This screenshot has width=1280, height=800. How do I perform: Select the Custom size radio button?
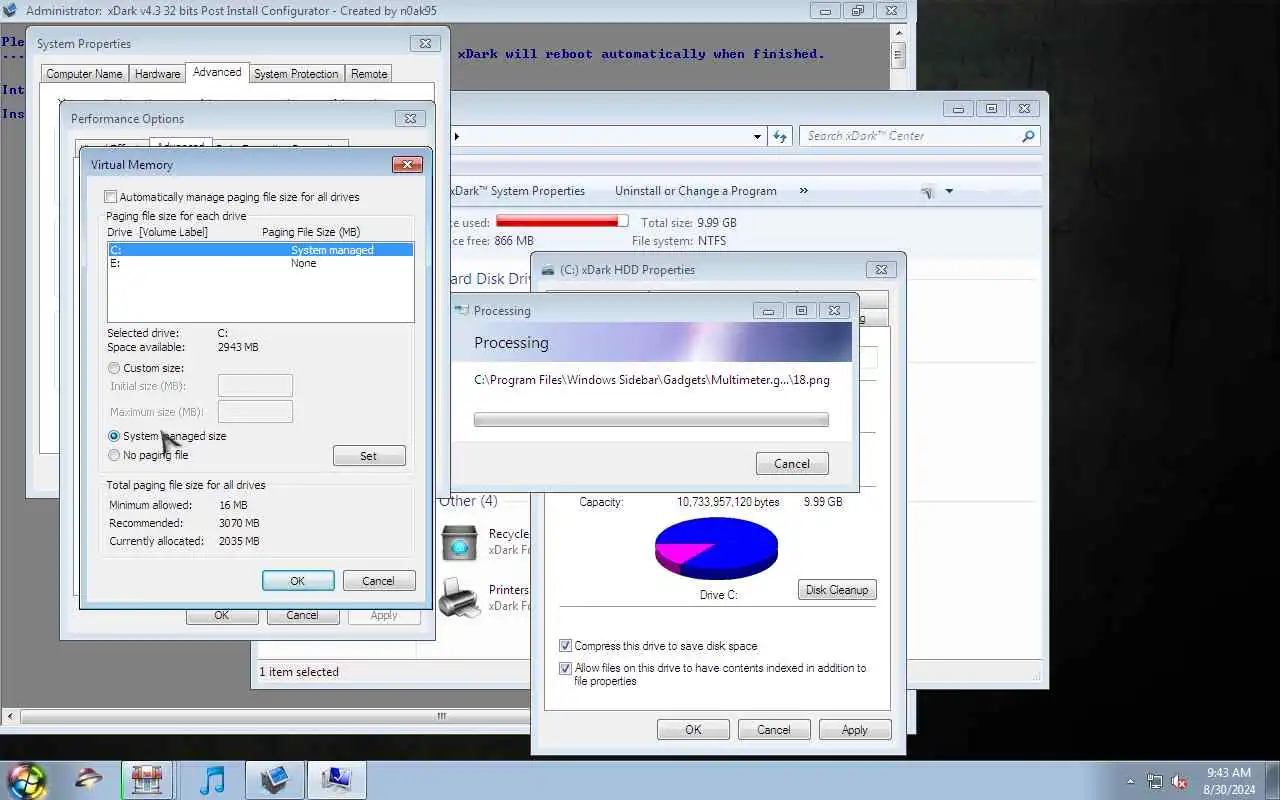tap(114, 368)
